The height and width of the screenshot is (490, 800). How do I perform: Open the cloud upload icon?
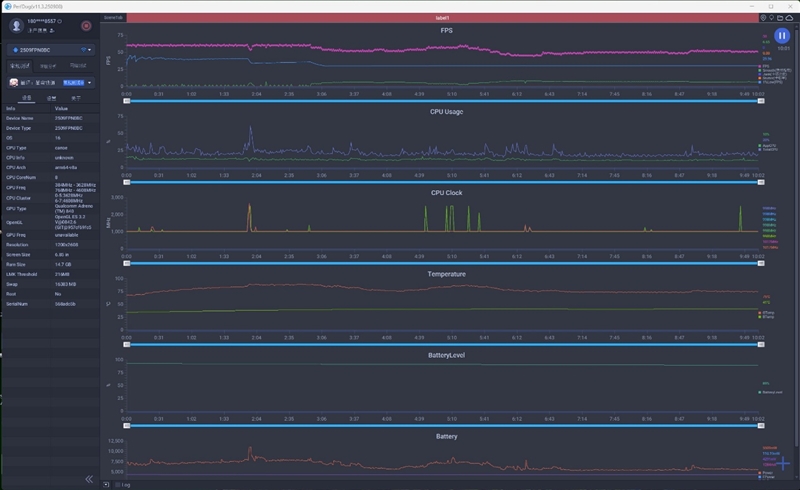tap(789, 18)
